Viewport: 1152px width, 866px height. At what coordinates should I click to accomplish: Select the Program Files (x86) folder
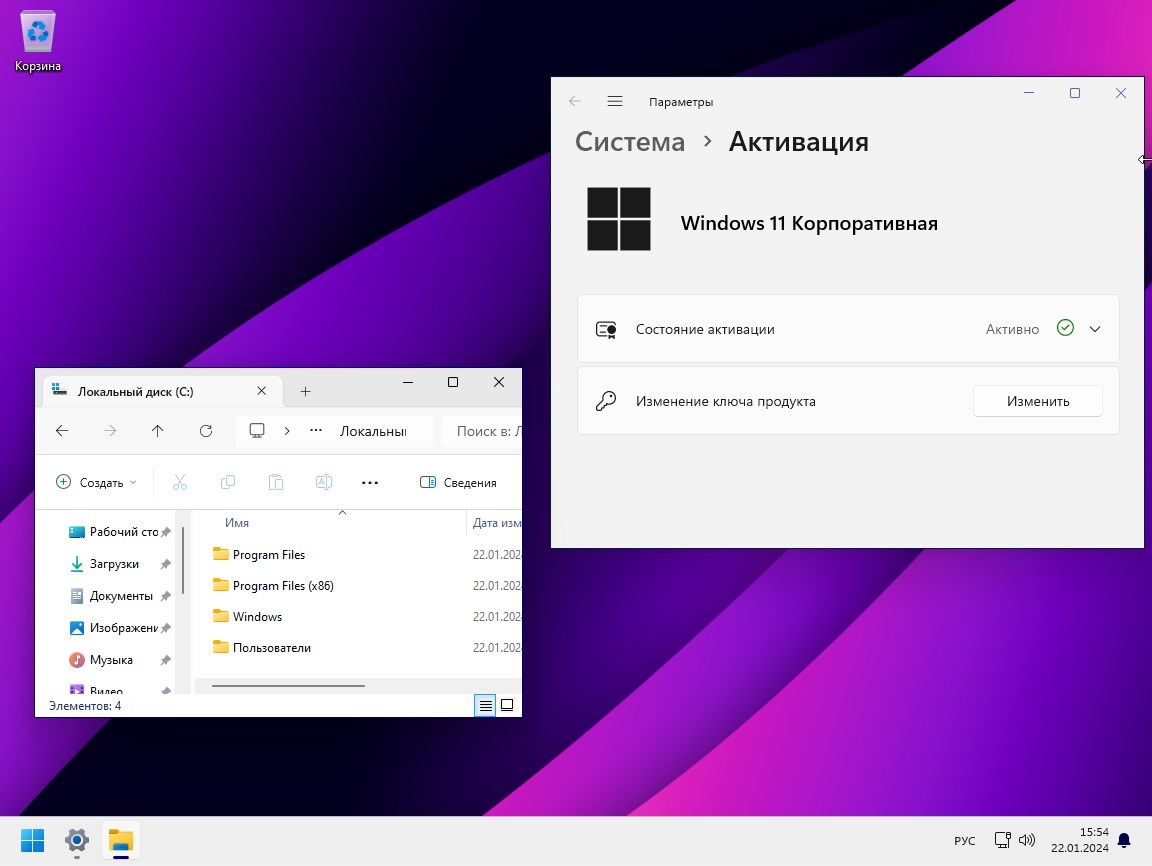pos(273,585)
